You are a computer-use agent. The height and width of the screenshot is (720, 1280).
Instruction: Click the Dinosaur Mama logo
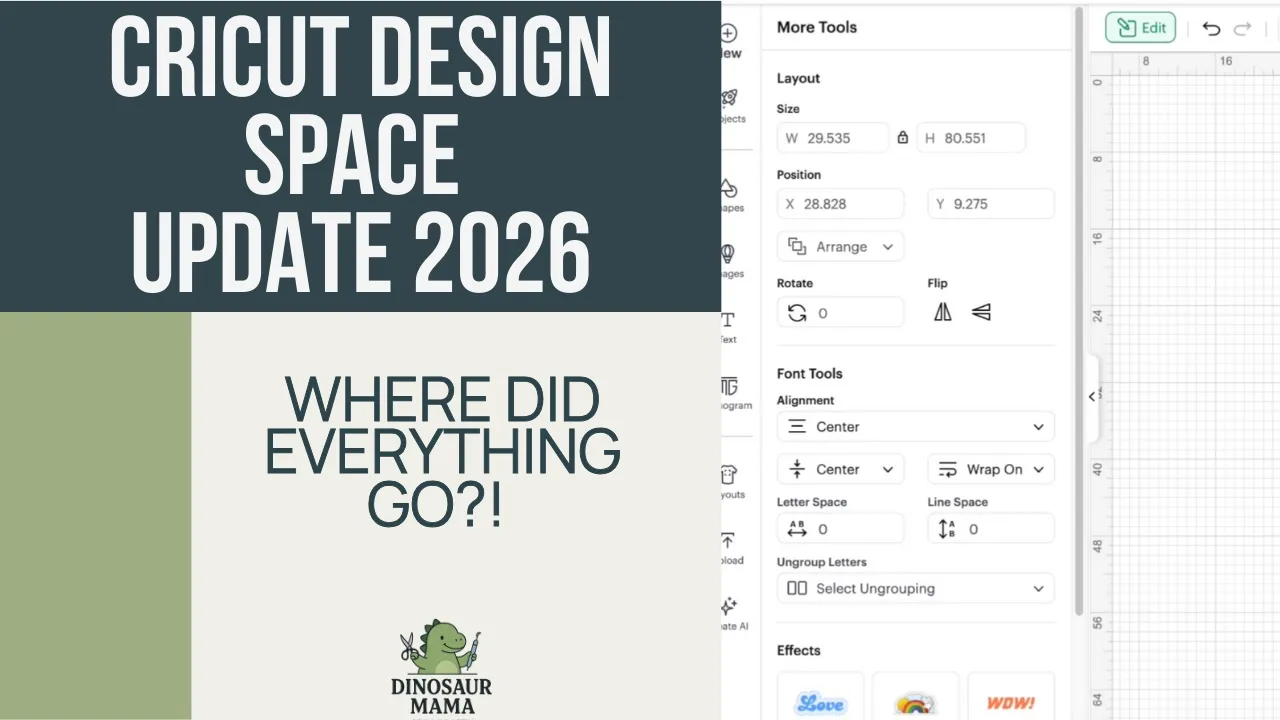tap(441, 667)
